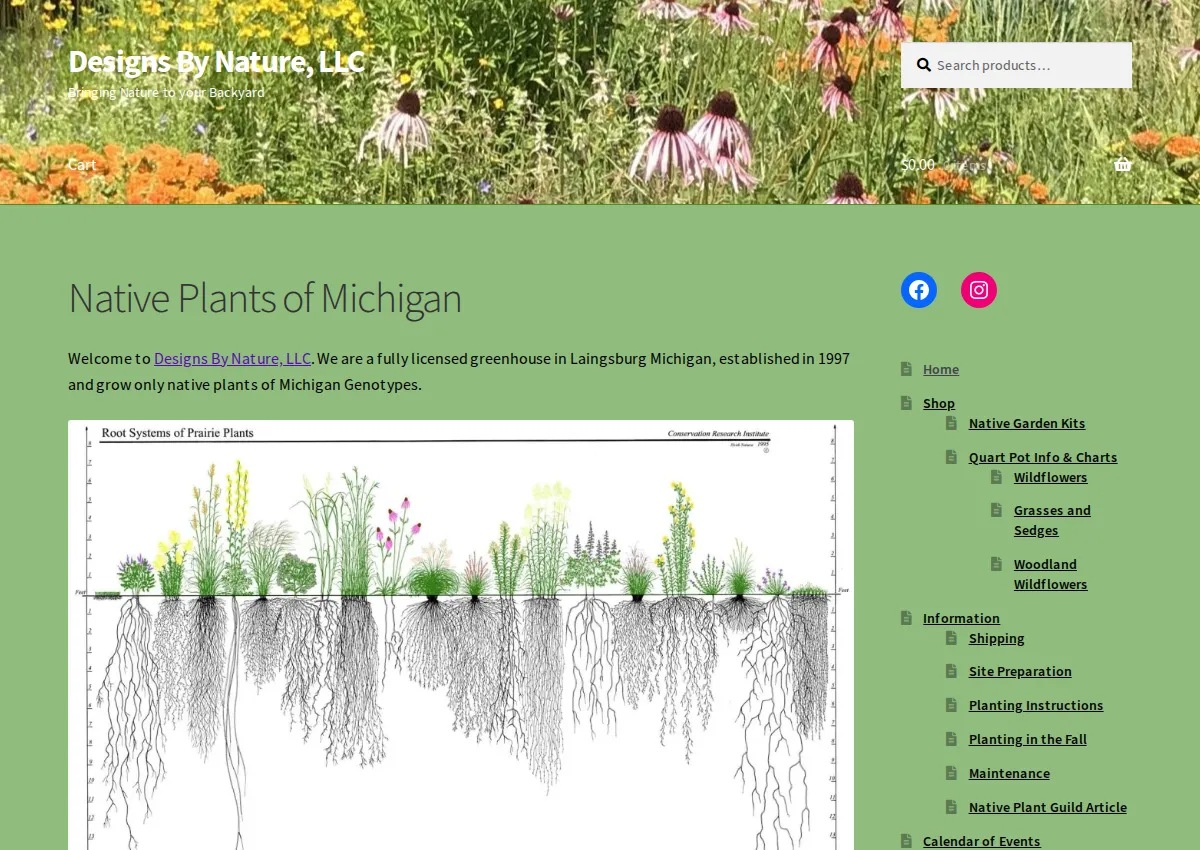Click the page icon beside Woodland Wildflowers
The height and width of the screenshot is (850, 1200).
(997, 564)
